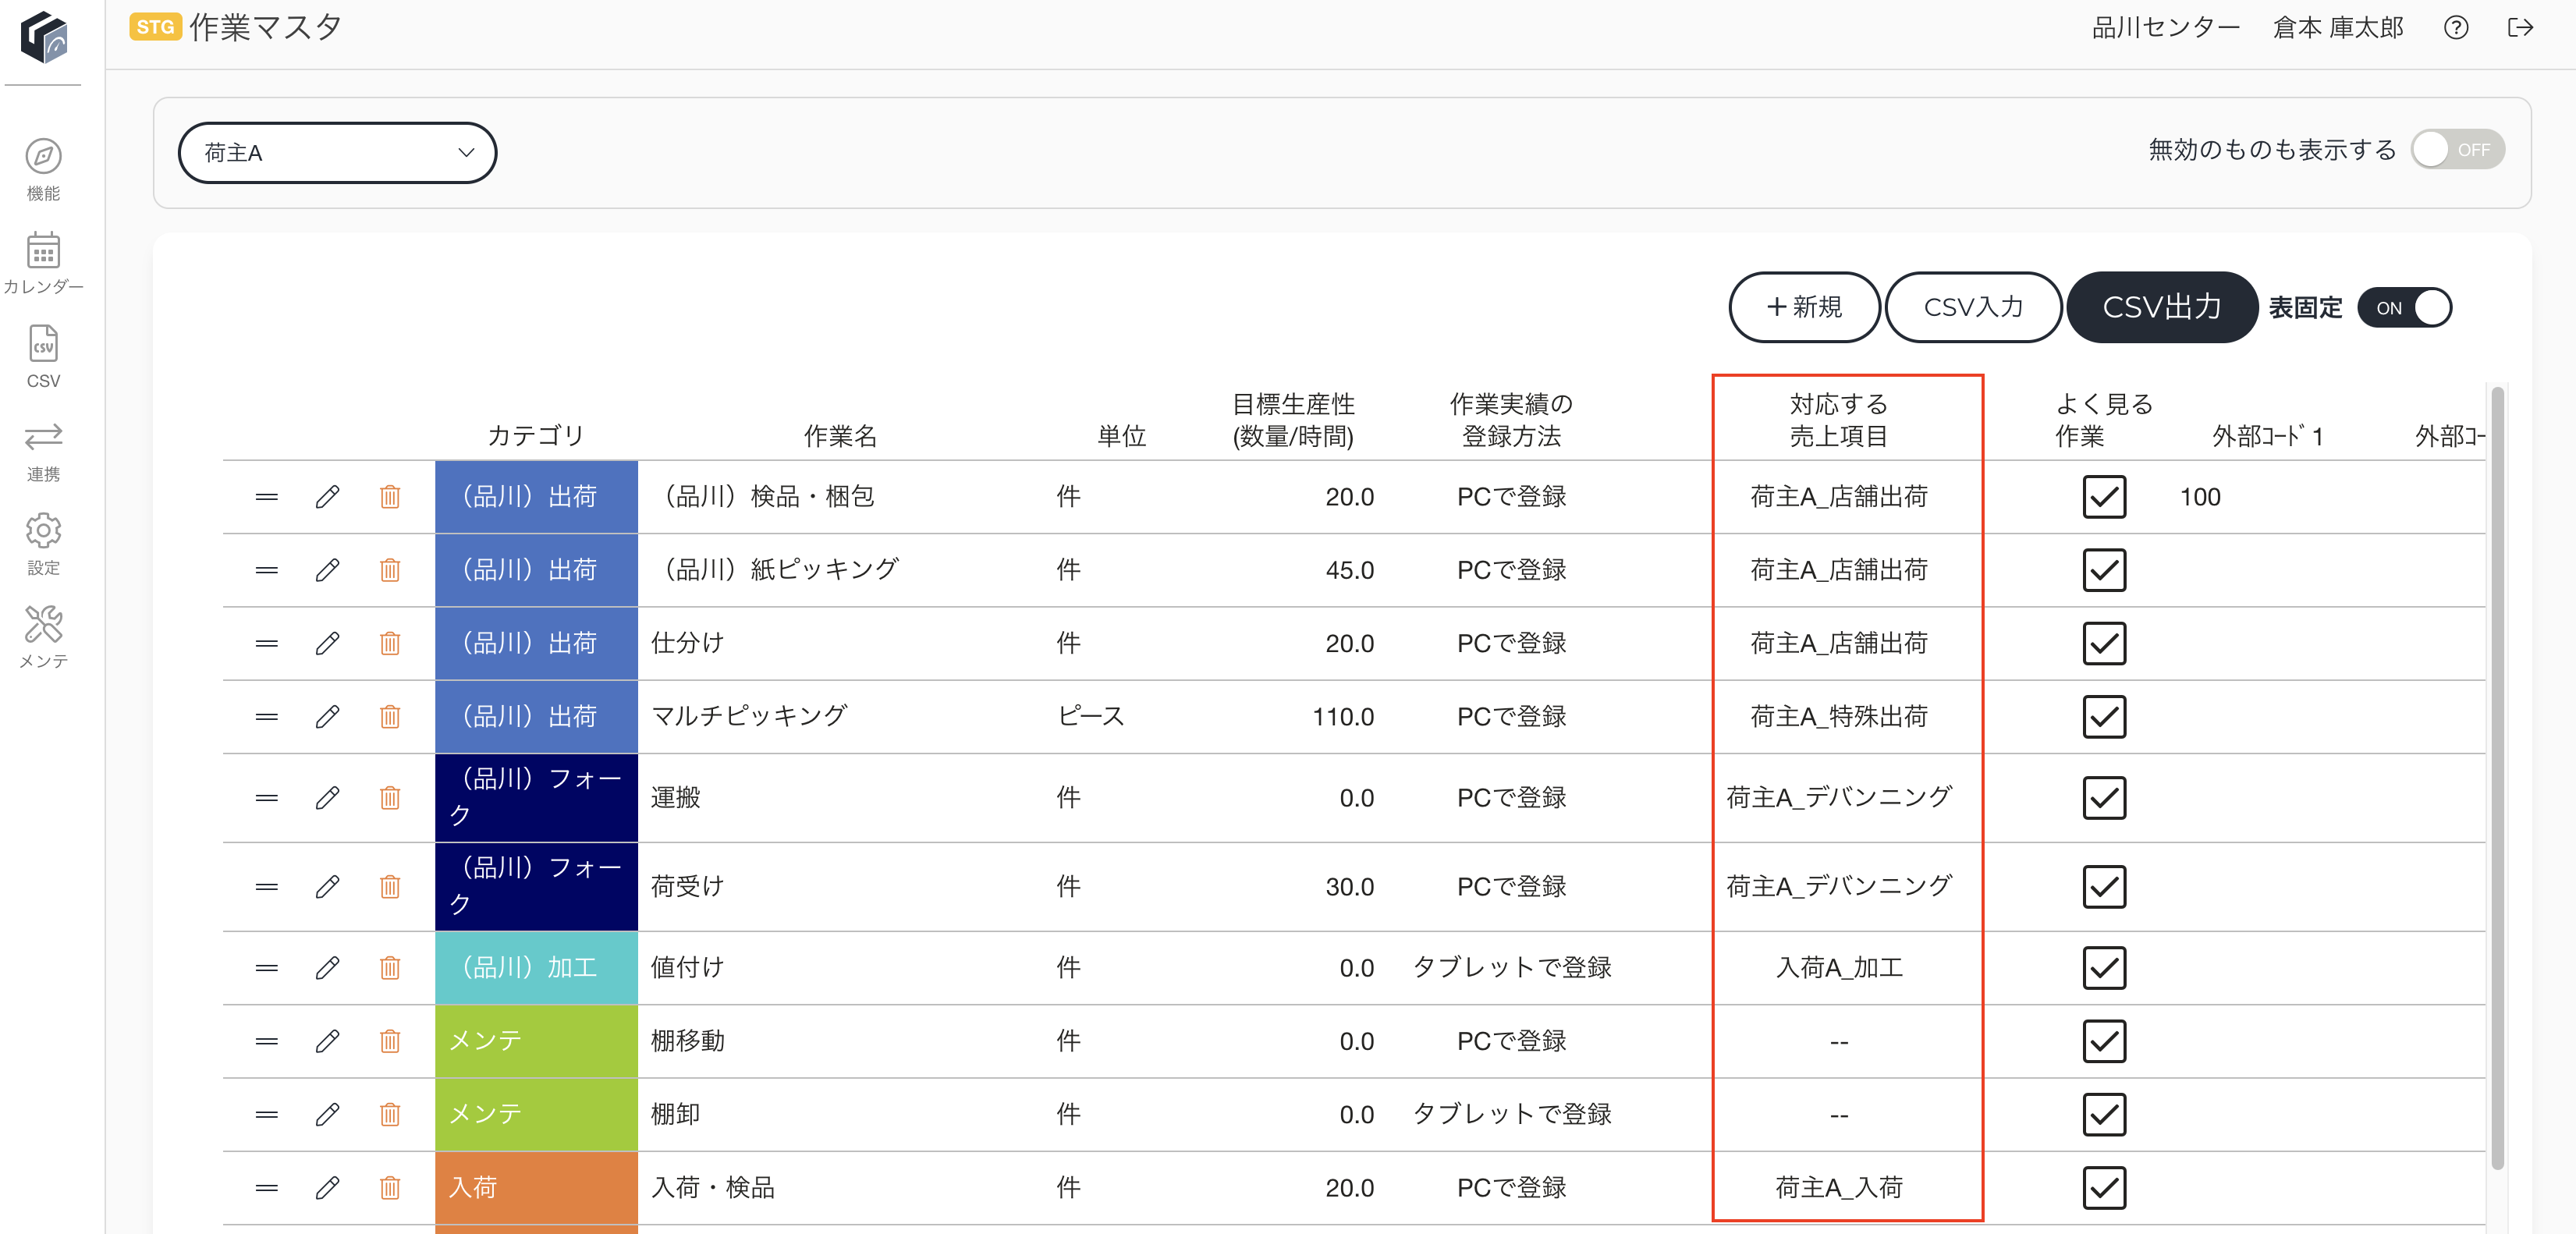This screenshot has height=1234, width=2576.
Task: Click the logout icon at top right
Action: (2520, 28)
